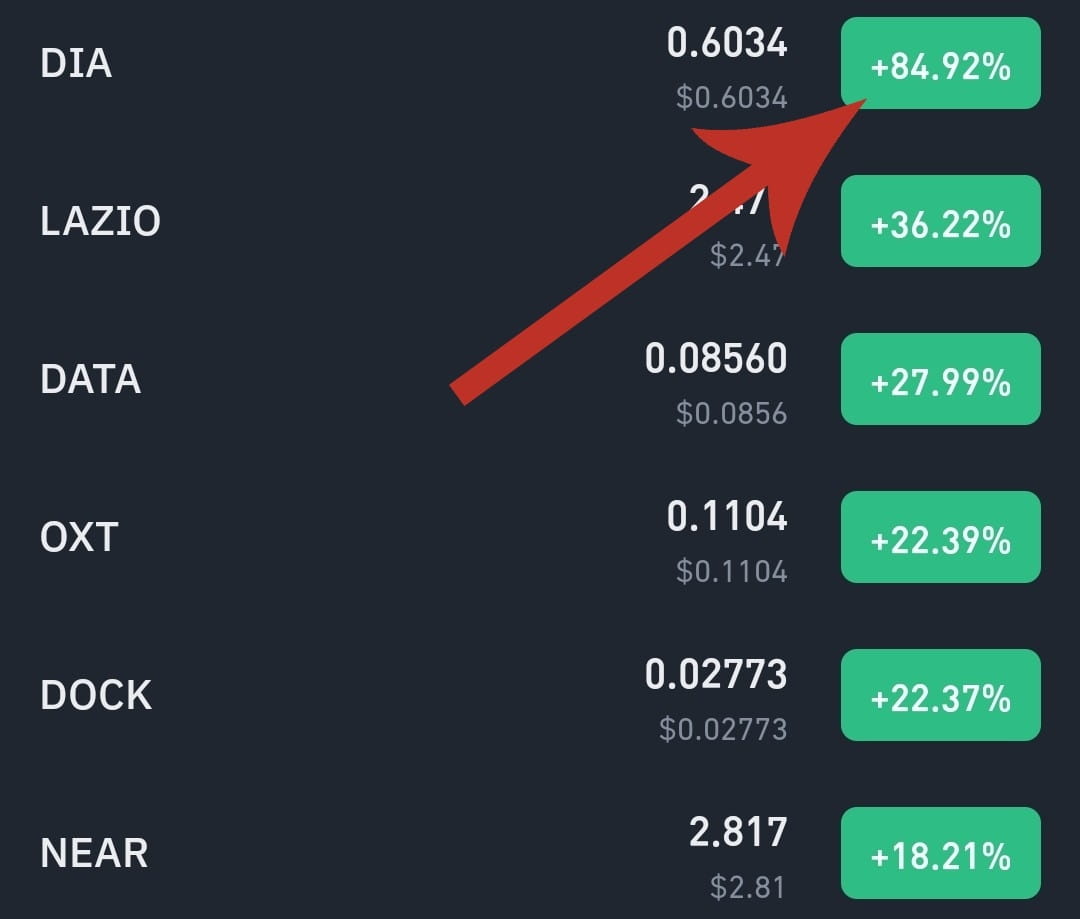Click the $2.81 USD value under NEAR
Screen dimensions: 1080x919
(750, 887)
